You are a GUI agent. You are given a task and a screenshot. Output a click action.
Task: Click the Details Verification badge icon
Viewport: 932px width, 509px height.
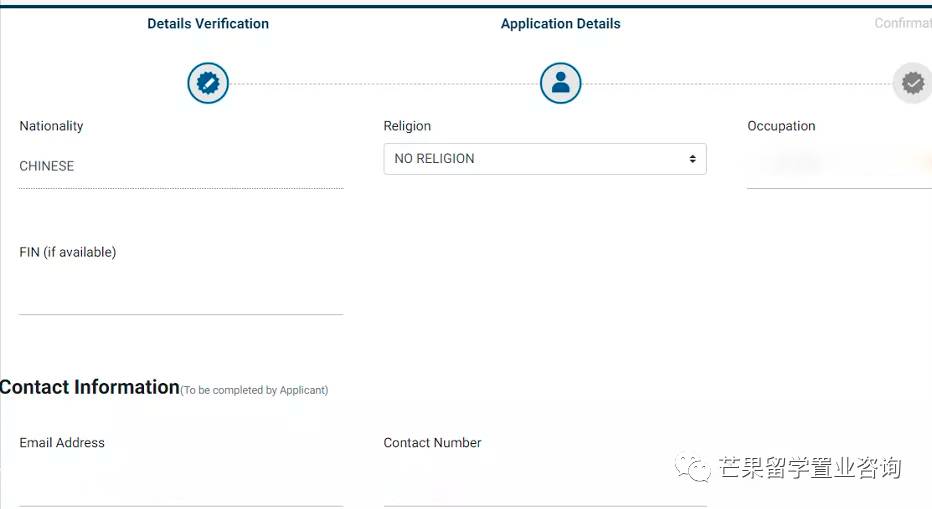click(208, 83)
